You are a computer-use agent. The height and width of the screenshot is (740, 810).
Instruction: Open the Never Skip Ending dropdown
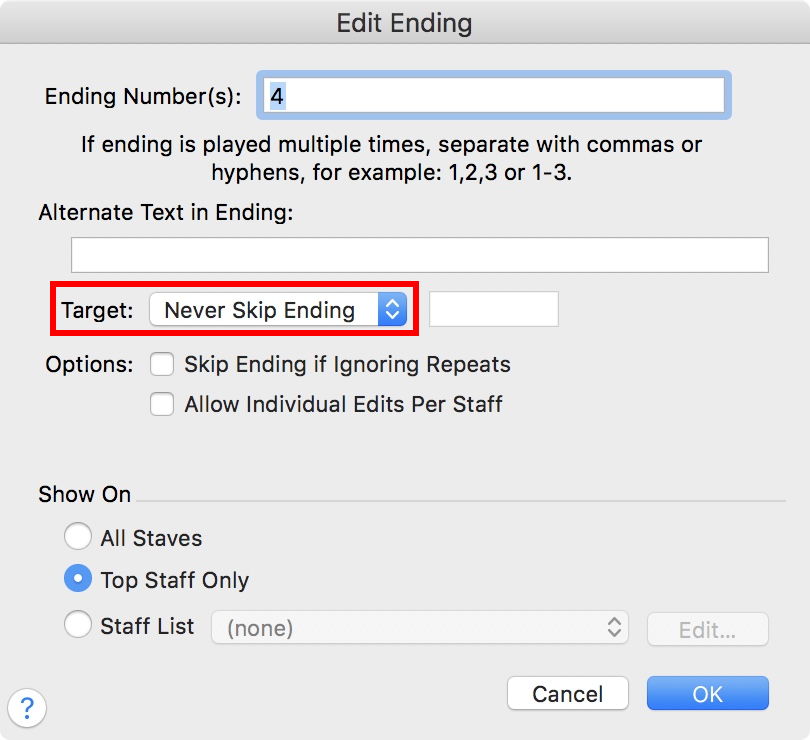point(277,310)
